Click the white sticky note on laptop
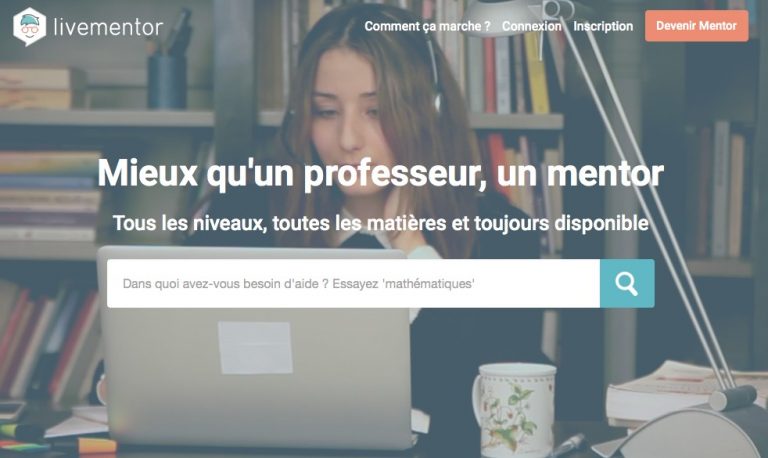The image size is (768, 458). 255,347
